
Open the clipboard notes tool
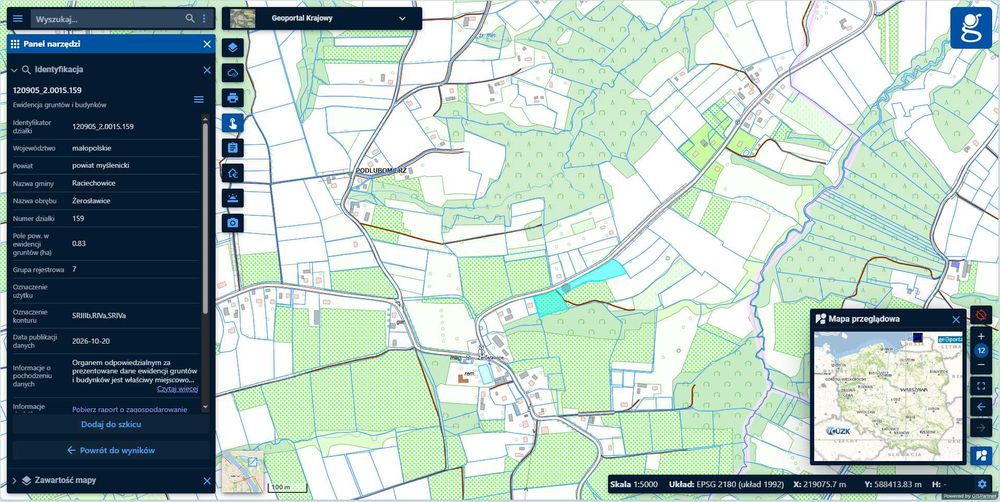pyautogui.click(x=233, y=147)
